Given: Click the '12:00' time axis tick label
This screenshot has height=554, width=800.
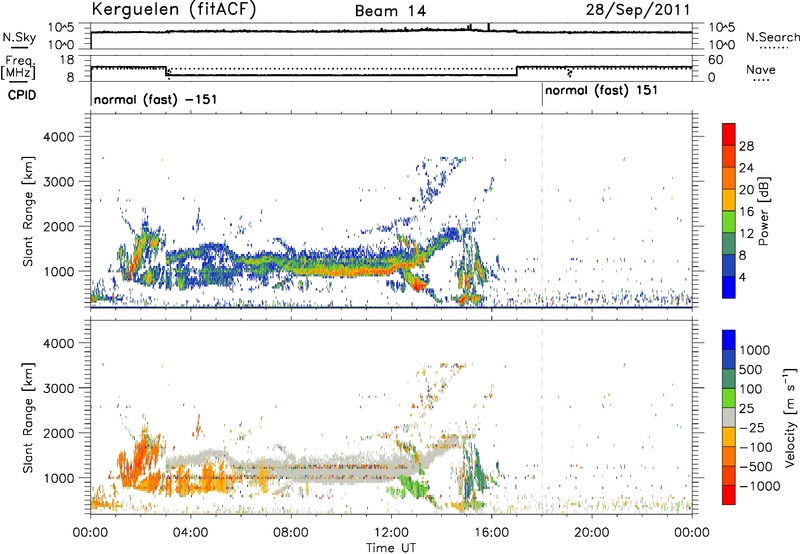Looking at the screenshot, I should click(391, 533).
